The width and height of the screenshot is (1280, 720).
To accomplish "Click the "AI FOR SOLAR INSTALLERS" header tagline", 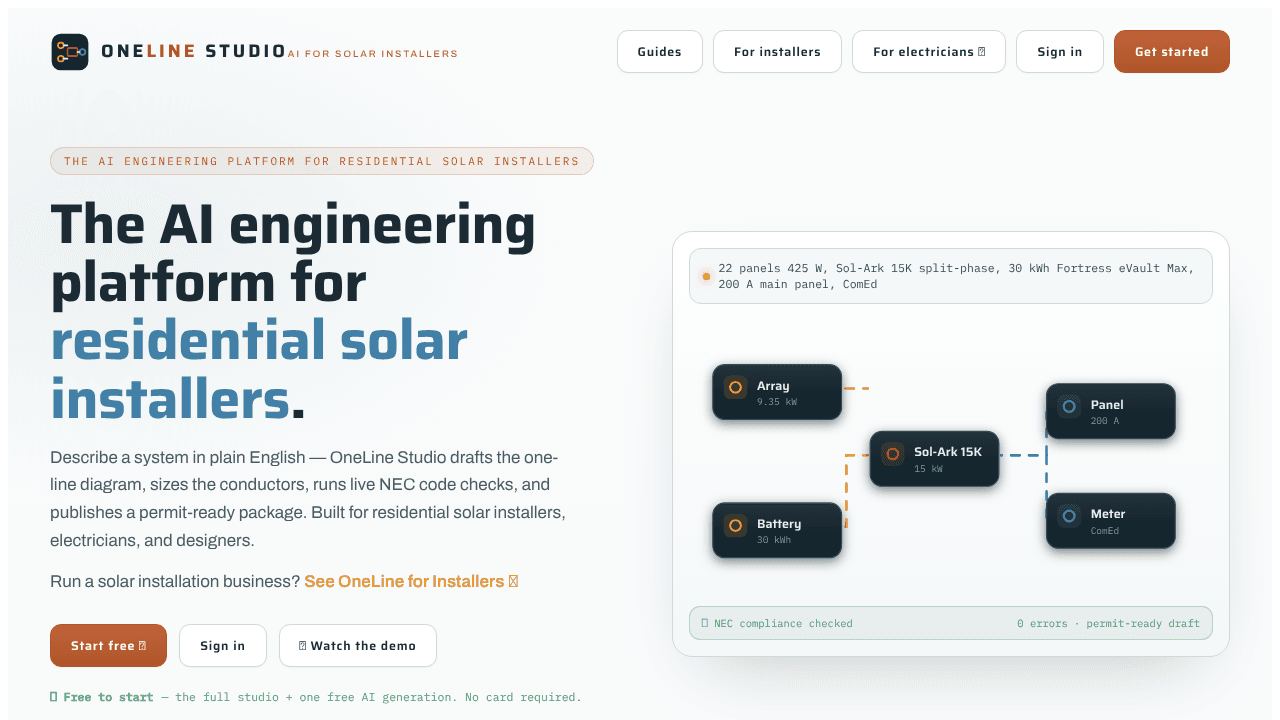I will coord(373,54).
